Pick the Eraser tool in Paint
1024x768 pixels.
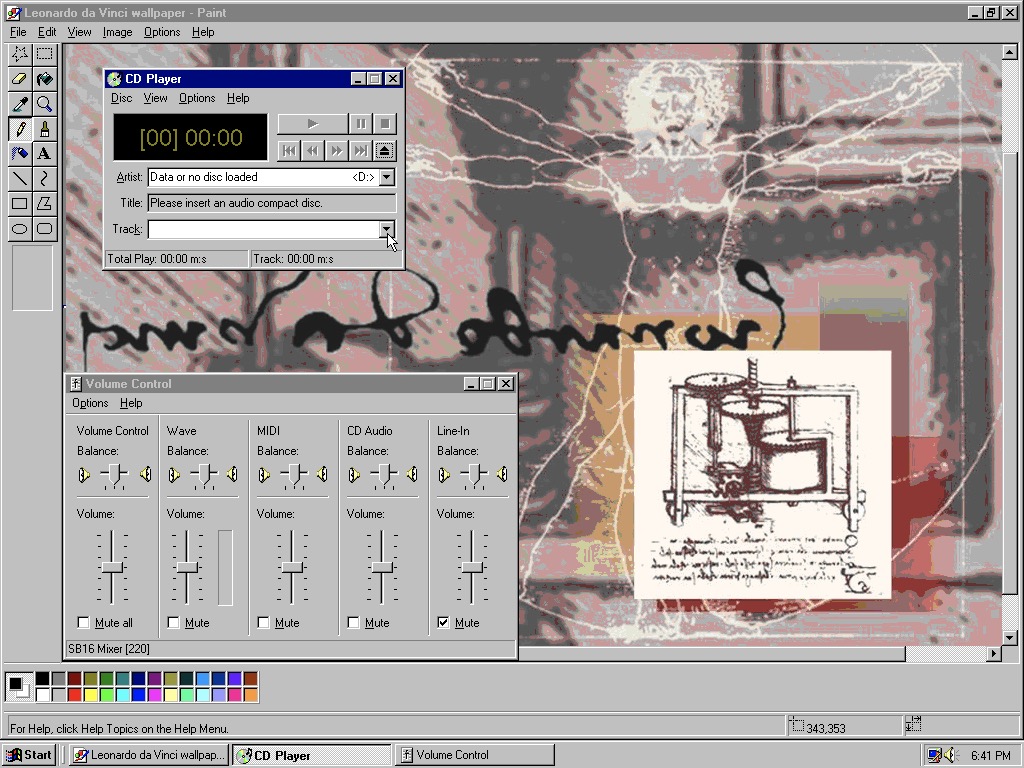coord(20,79)
